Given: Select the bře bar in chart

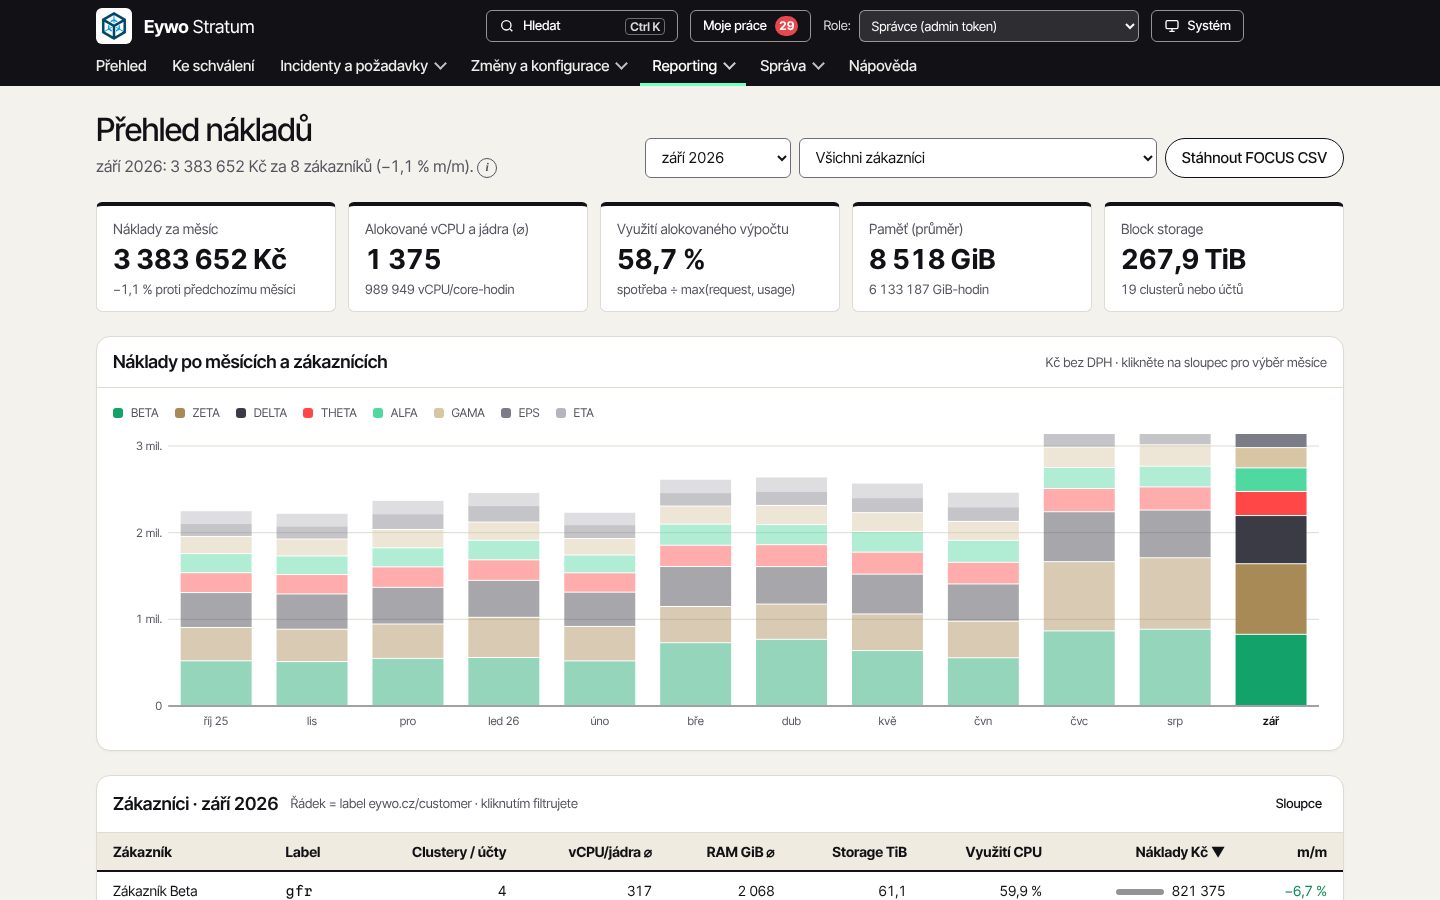Looking at the screenshot, I should pyautogui.click(x=696, y=593).
